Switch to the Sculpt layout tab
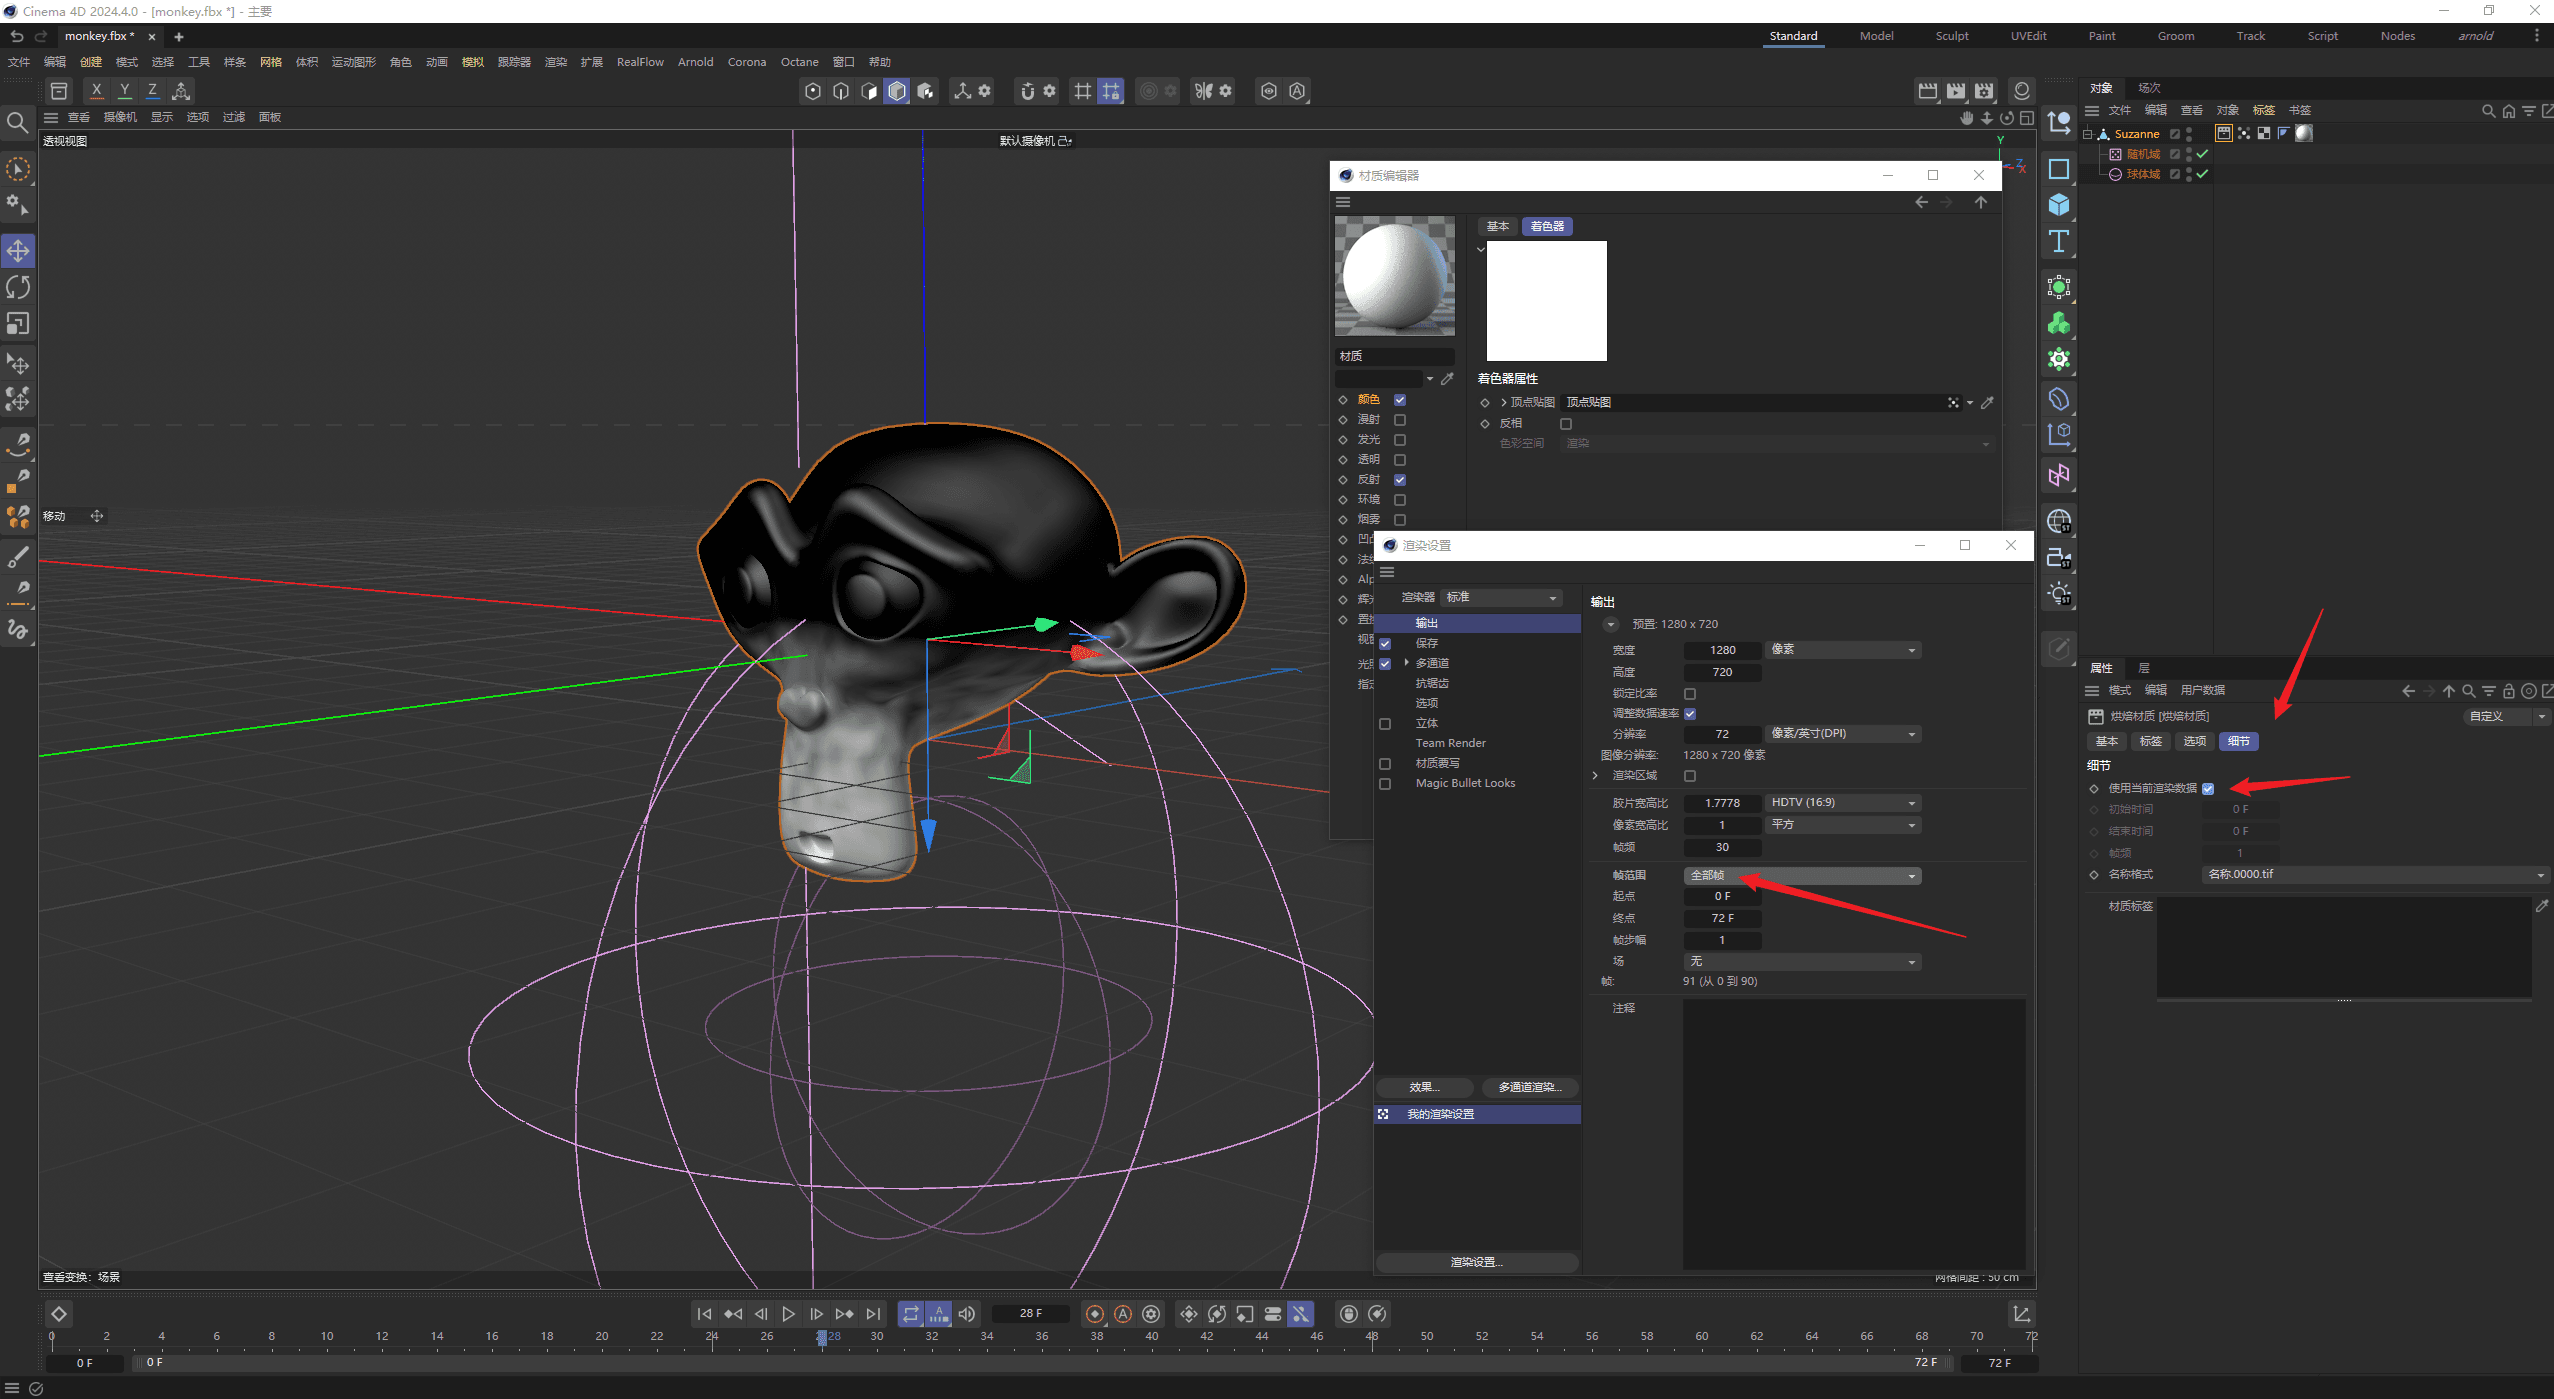 click(1951, 36)
